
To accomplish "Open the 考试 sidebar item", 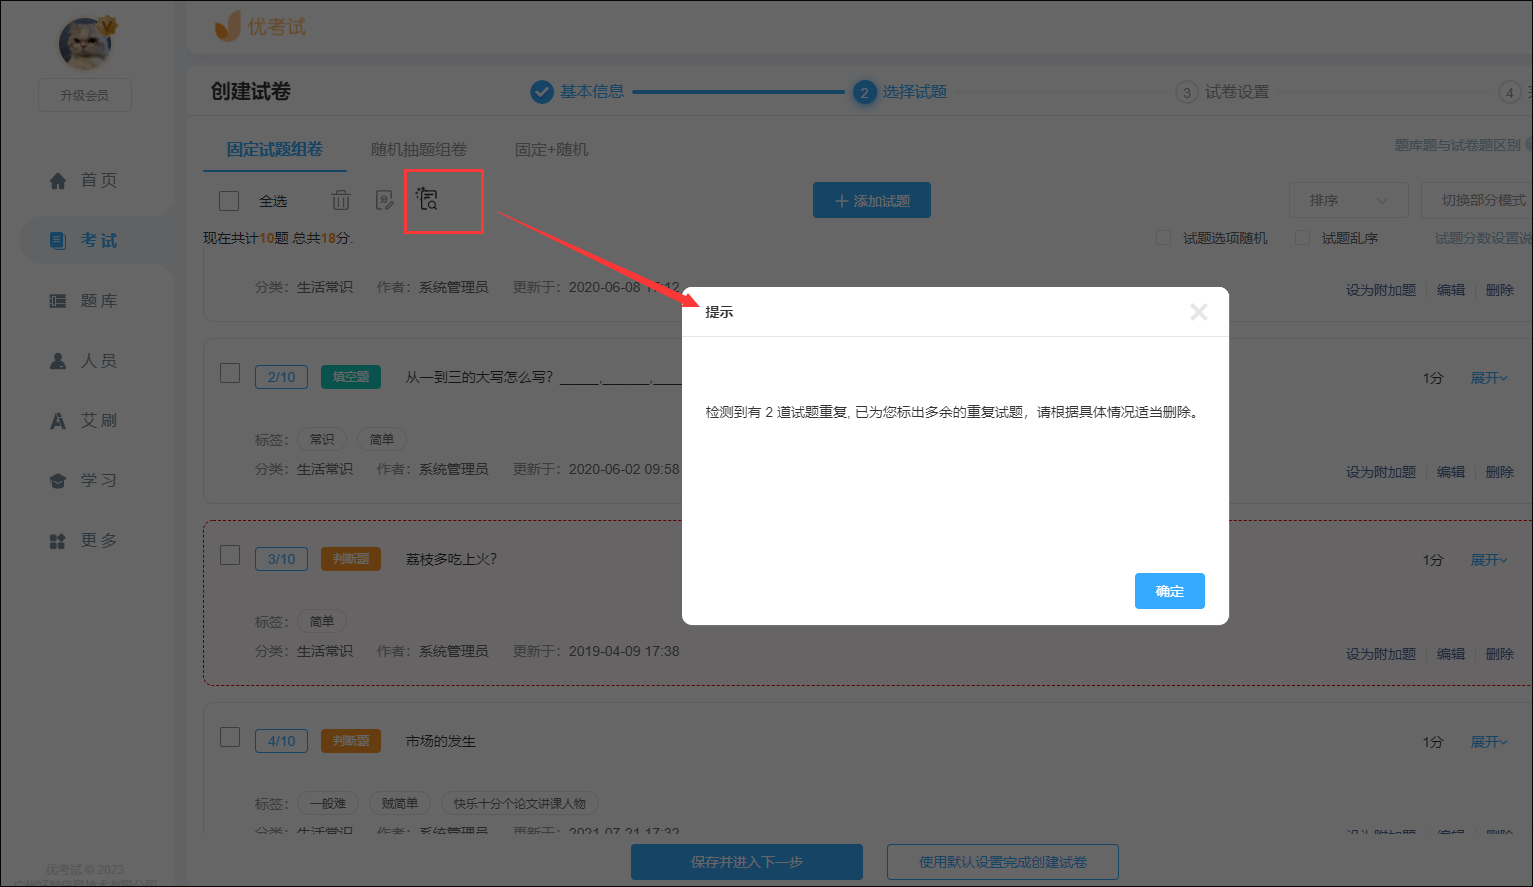I will pos(84,240).
